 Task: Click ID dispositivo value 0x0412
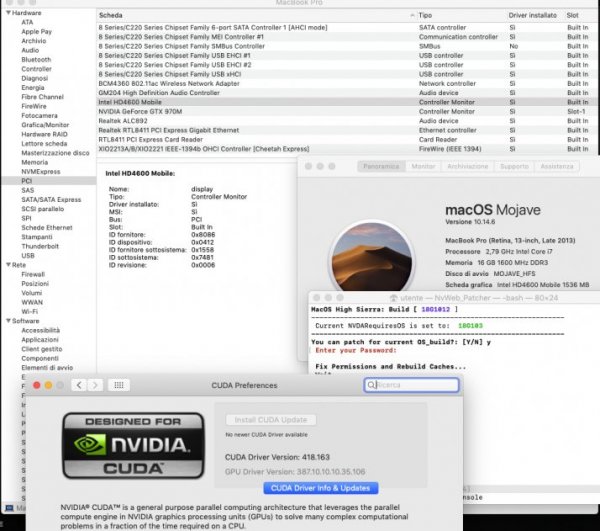click(202, 242)
